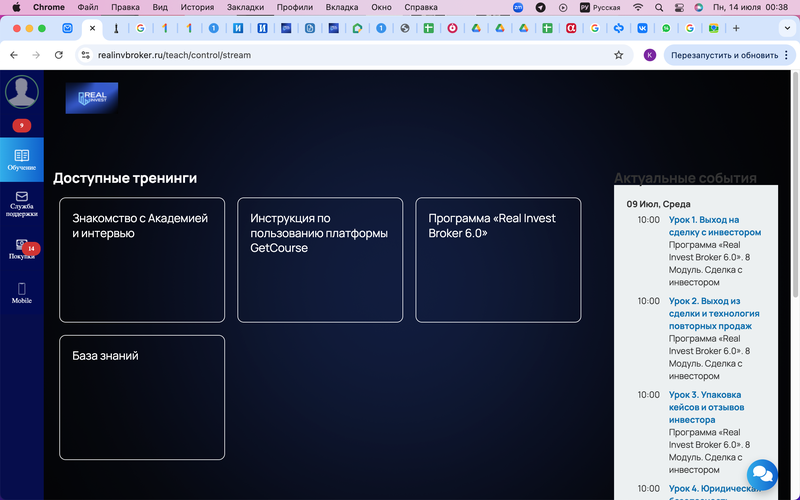Open the База знаний training card
This screenshot has width=800, height=500.
142,397
